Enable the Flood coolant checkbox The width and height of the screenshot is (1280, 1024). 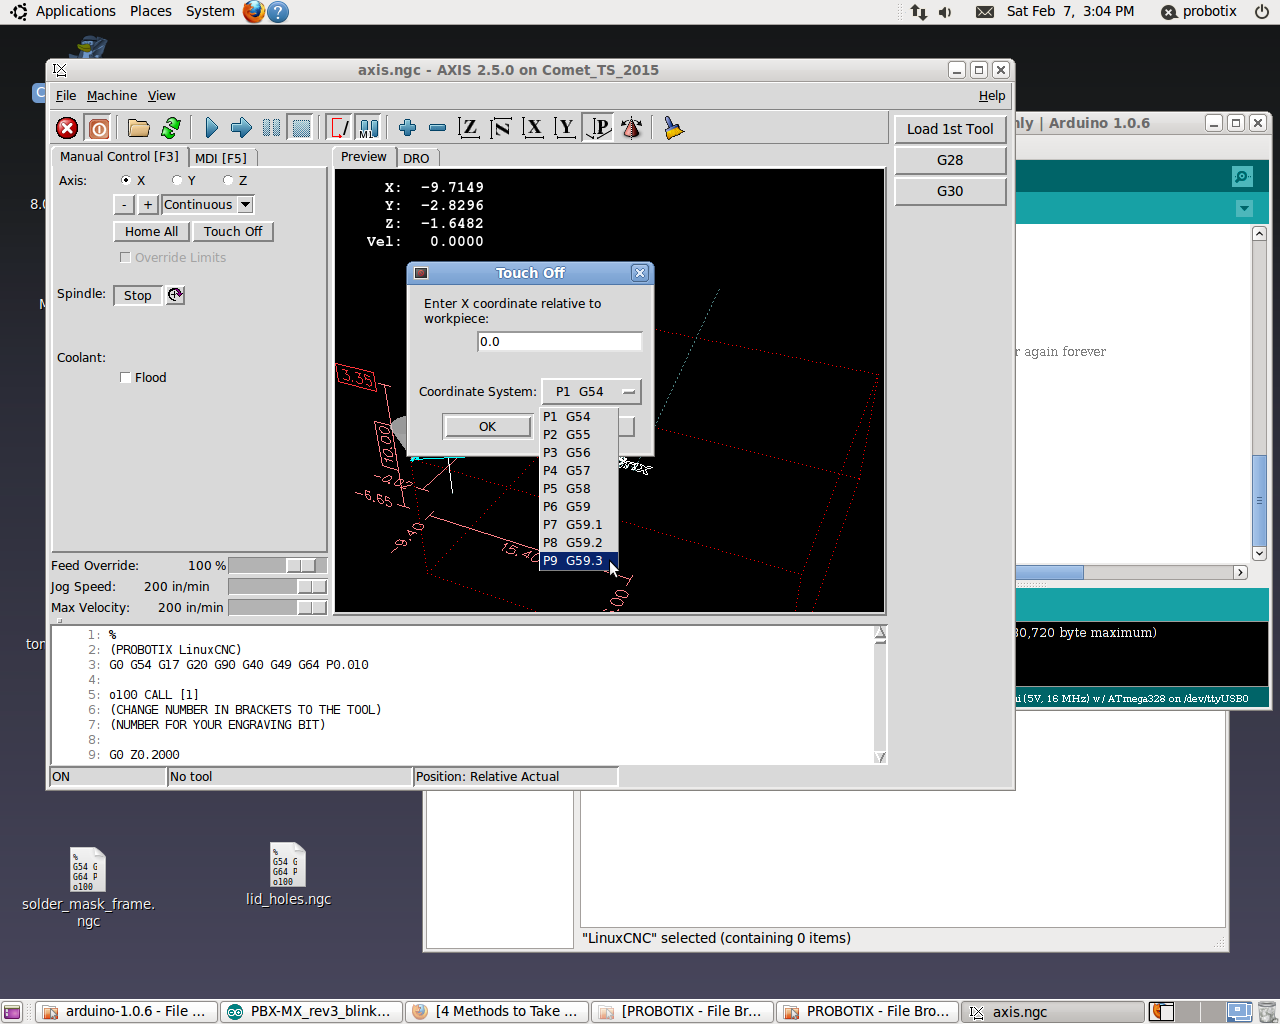125,378
